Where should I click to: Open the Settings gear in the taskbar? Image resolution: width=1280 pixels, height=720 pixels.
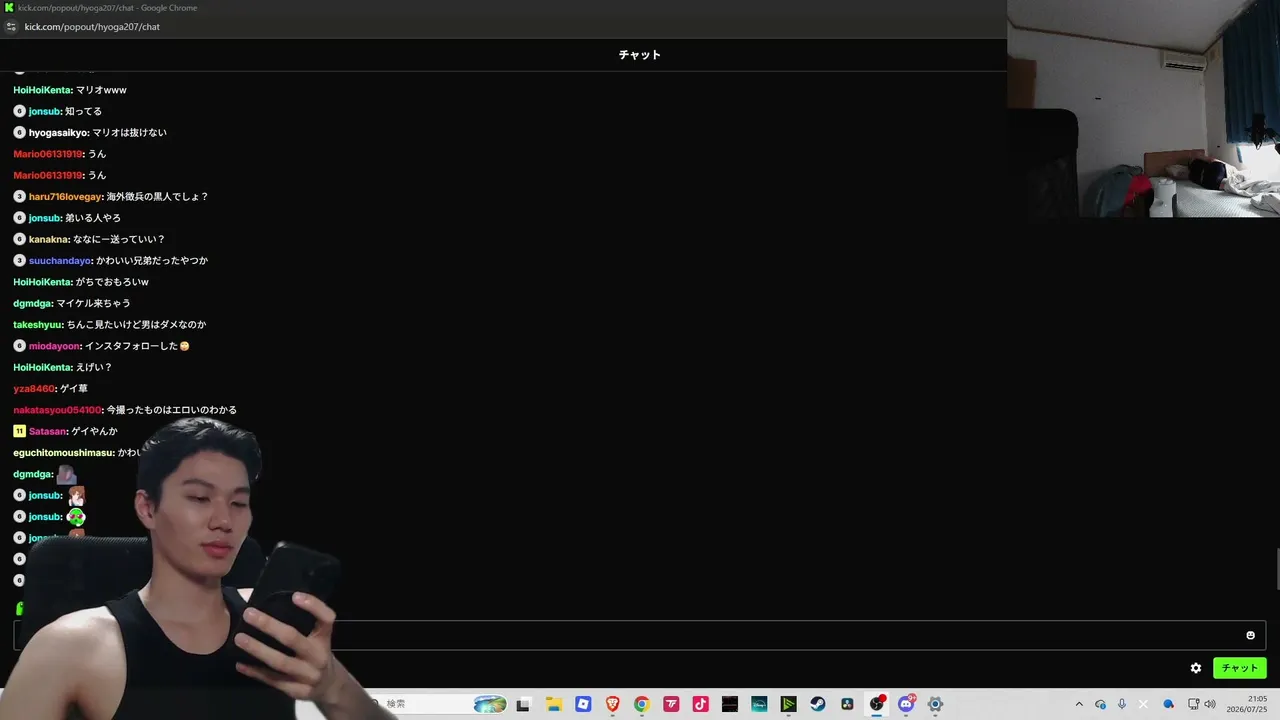click(935, 704)
